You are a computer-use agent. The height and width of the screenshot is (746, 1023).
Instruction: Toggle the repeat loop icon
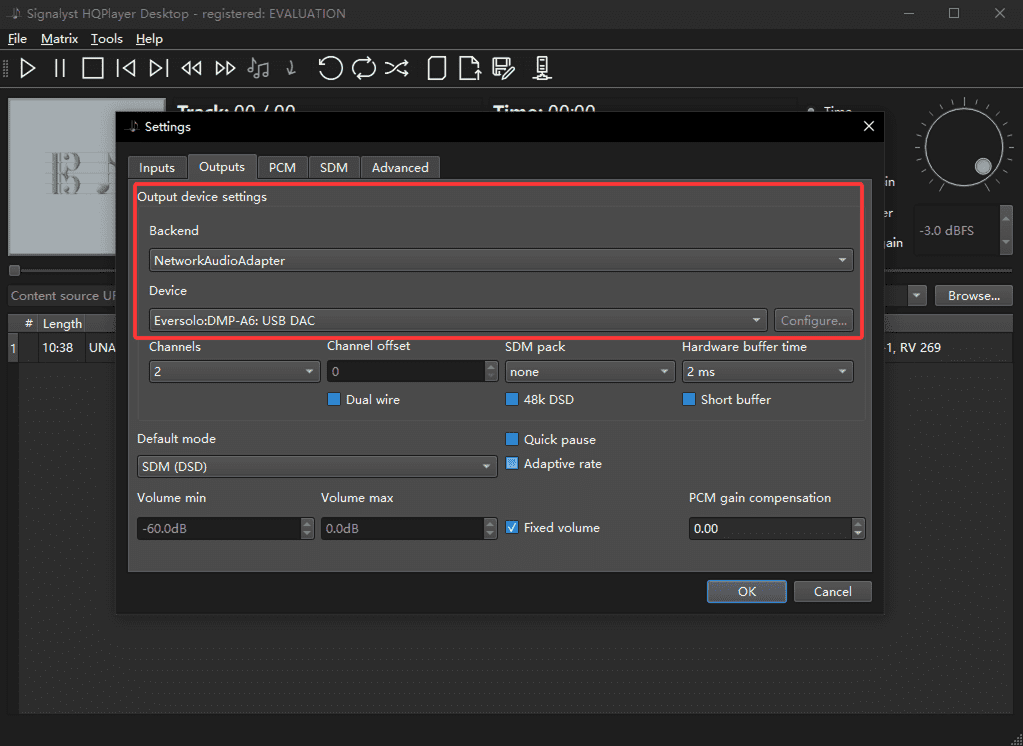pos(363,68)
